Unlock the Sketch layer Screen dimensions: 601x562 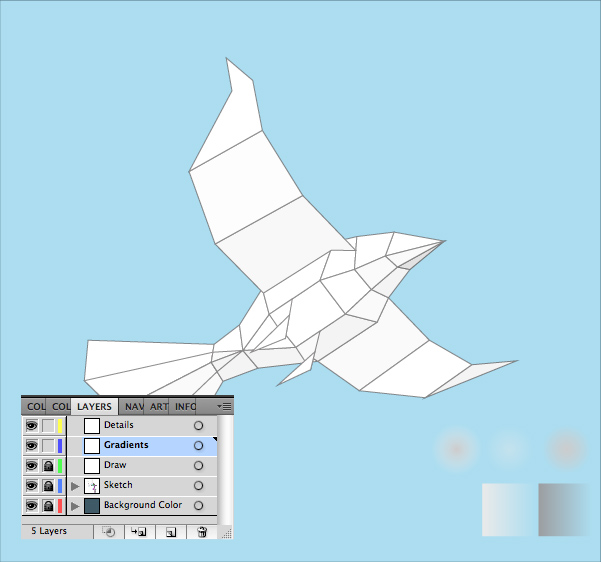(47, 485)
